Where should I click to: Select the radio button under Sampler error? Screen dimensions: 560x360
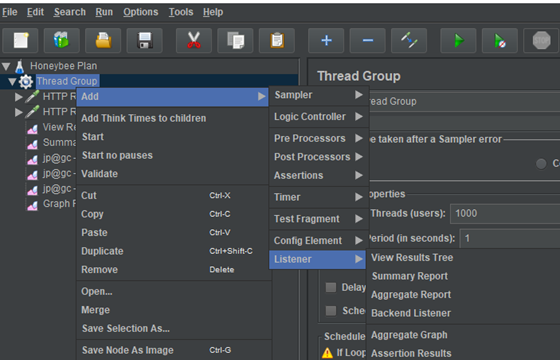(x=541, y=164)
